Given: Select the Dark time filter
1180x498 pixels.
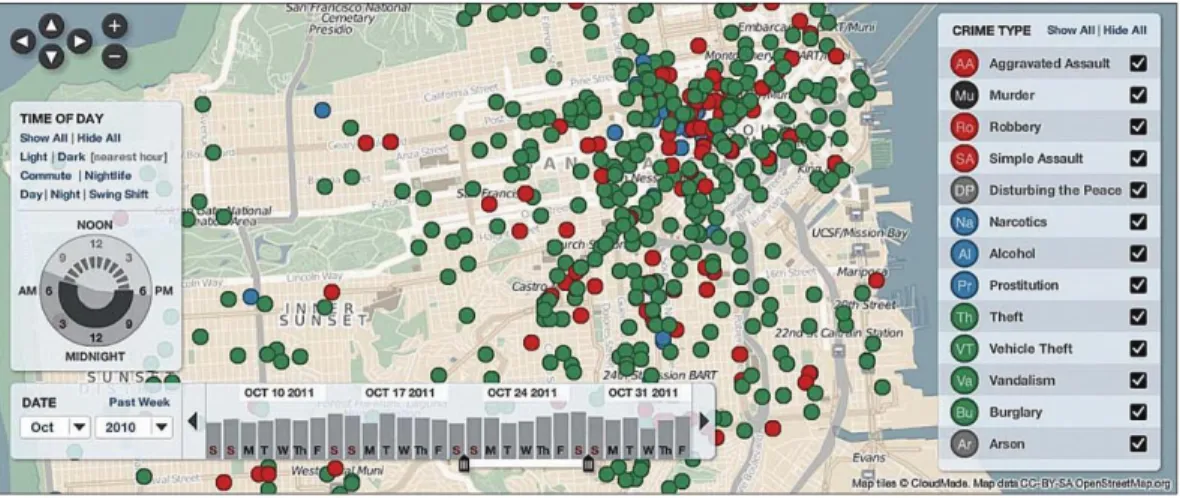Looking at the screenshot, I should [71, 156].
